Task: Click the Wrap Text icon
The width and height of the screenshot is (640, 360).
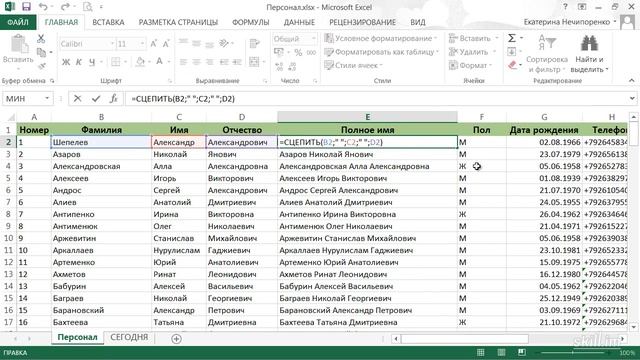Action: click(254, 43)
